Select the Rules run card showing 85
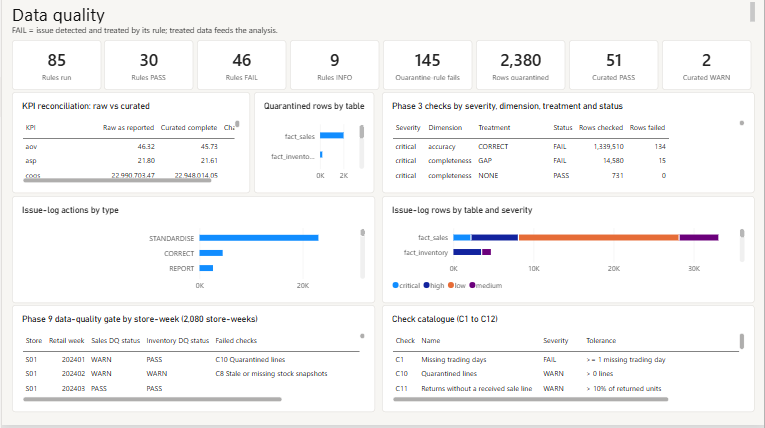 pos(57,65)
